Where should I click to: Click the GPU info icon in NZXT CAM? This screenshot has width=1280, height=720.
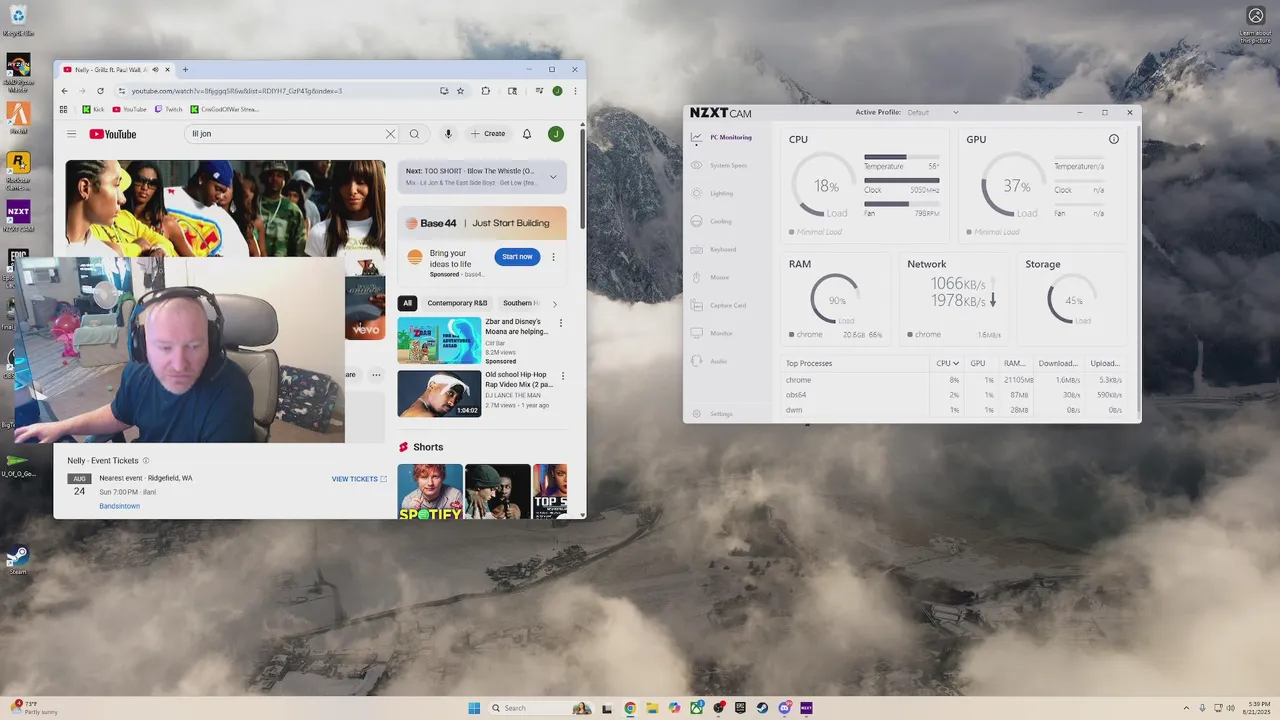[1114, 139]
